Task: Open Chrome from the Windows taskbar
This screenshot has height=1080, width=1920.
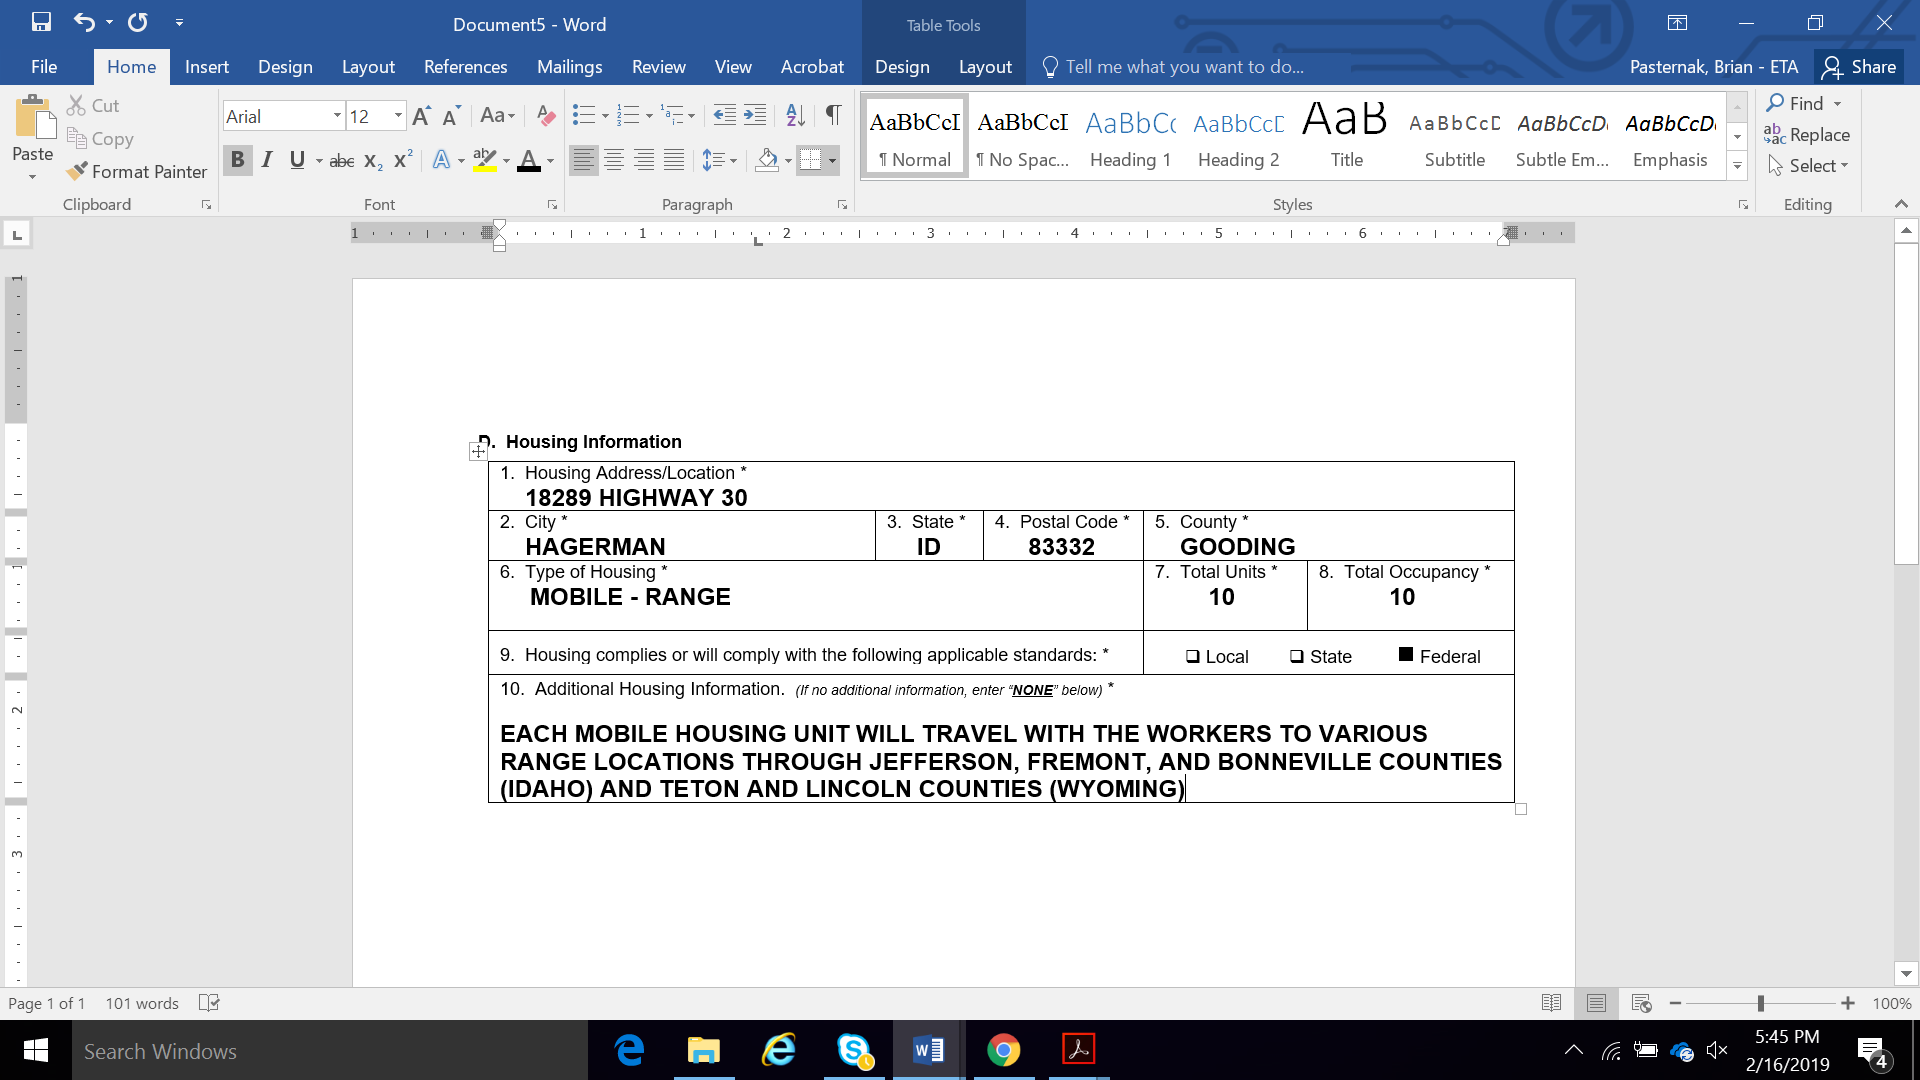Action: 1003,1050
